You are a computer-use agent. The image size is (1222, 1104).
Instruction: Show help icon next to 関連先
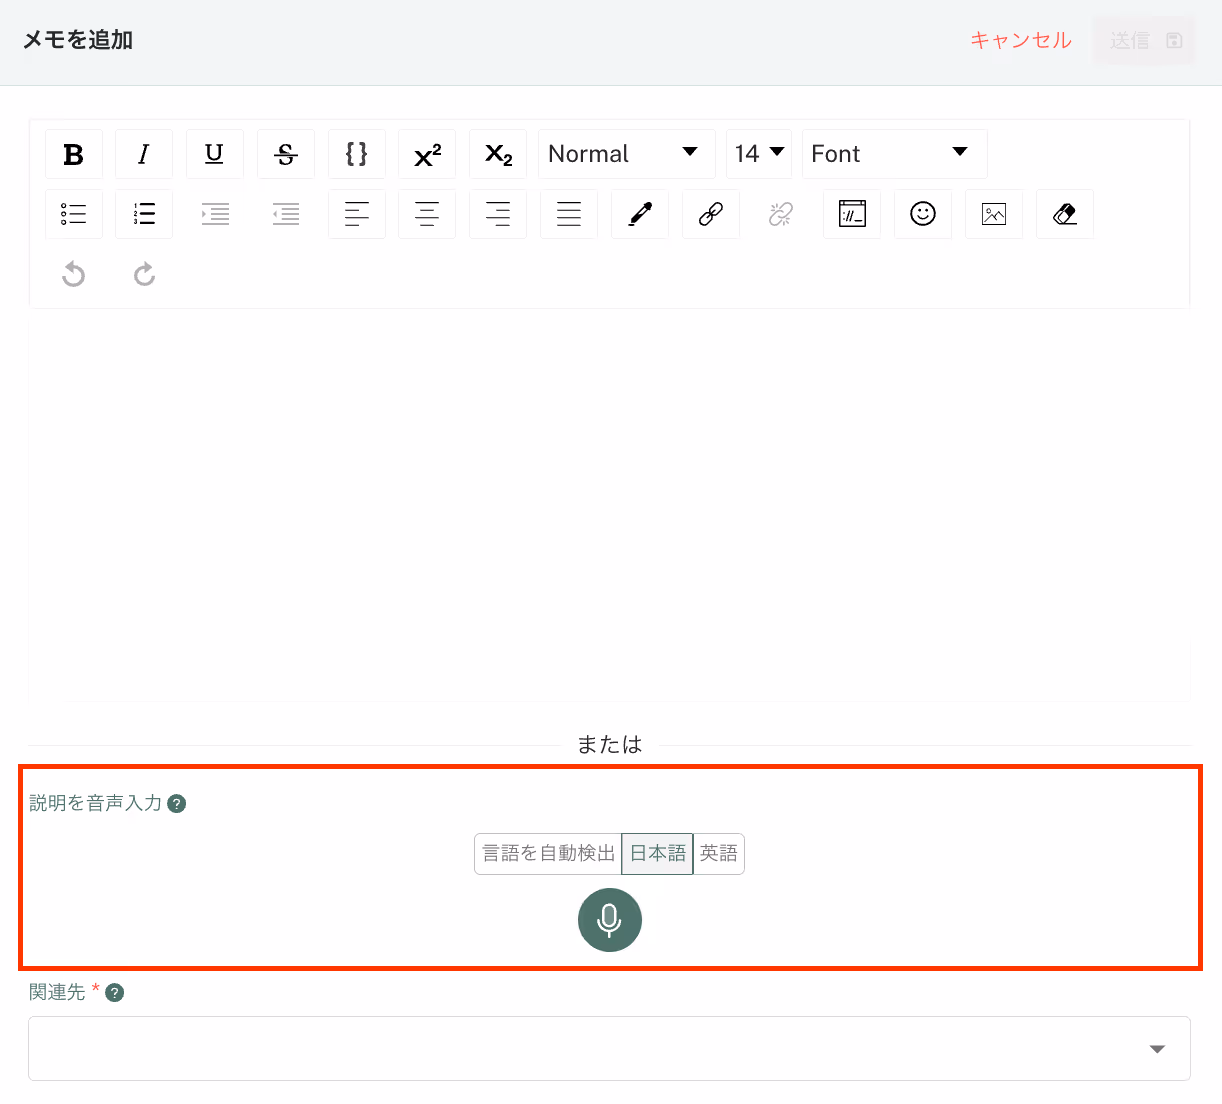click(115, 993)
